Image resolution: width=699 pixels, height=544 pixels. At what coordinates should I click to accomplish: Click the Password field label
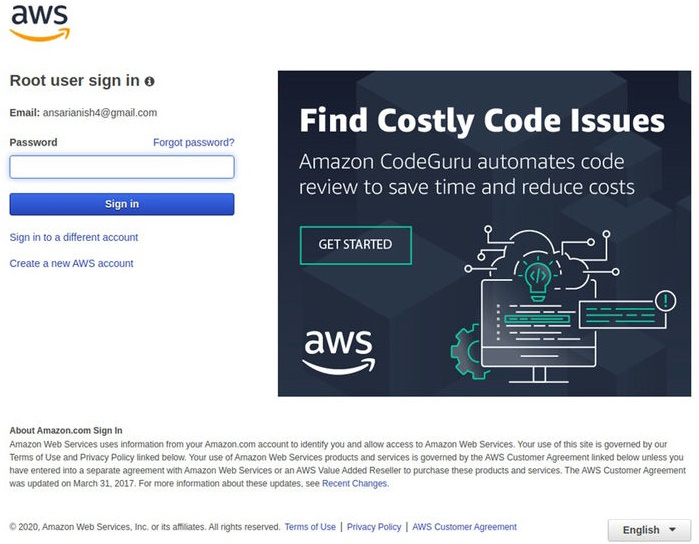(x=33, y=142)
